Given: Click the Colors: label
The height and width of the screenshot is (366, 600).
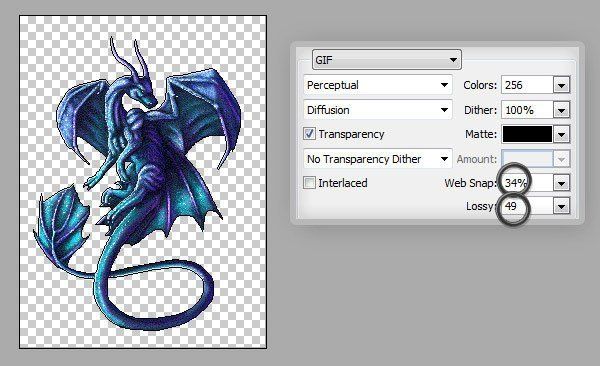Looking at the screenshot, I should [x=480, y=85].
